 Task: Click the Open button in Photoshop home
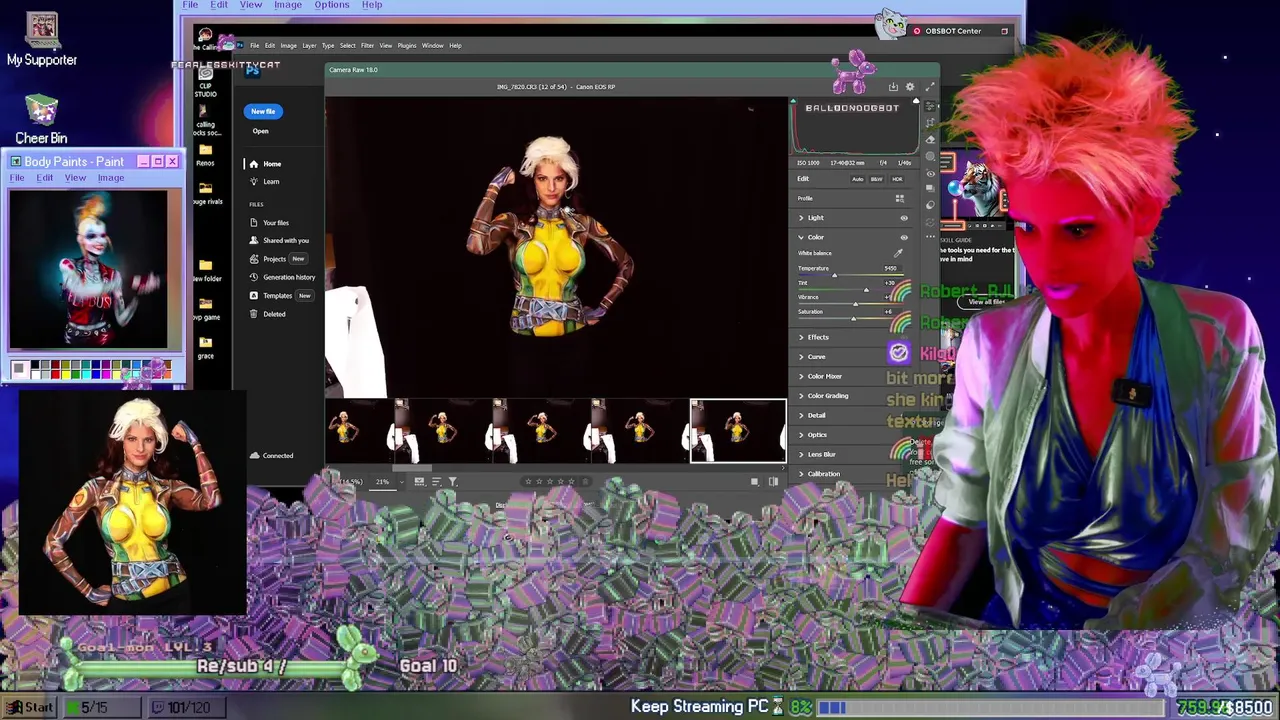[260, 131]
